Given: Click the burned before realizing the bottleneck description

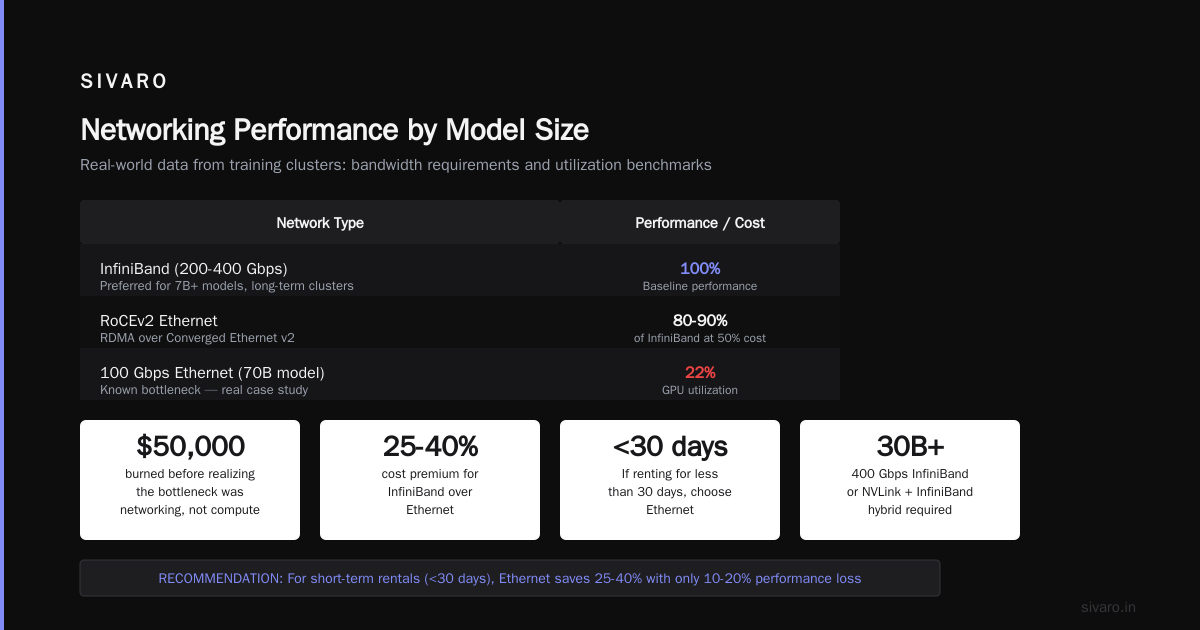Looking at the screenshot, I should (x=190, y=492).
